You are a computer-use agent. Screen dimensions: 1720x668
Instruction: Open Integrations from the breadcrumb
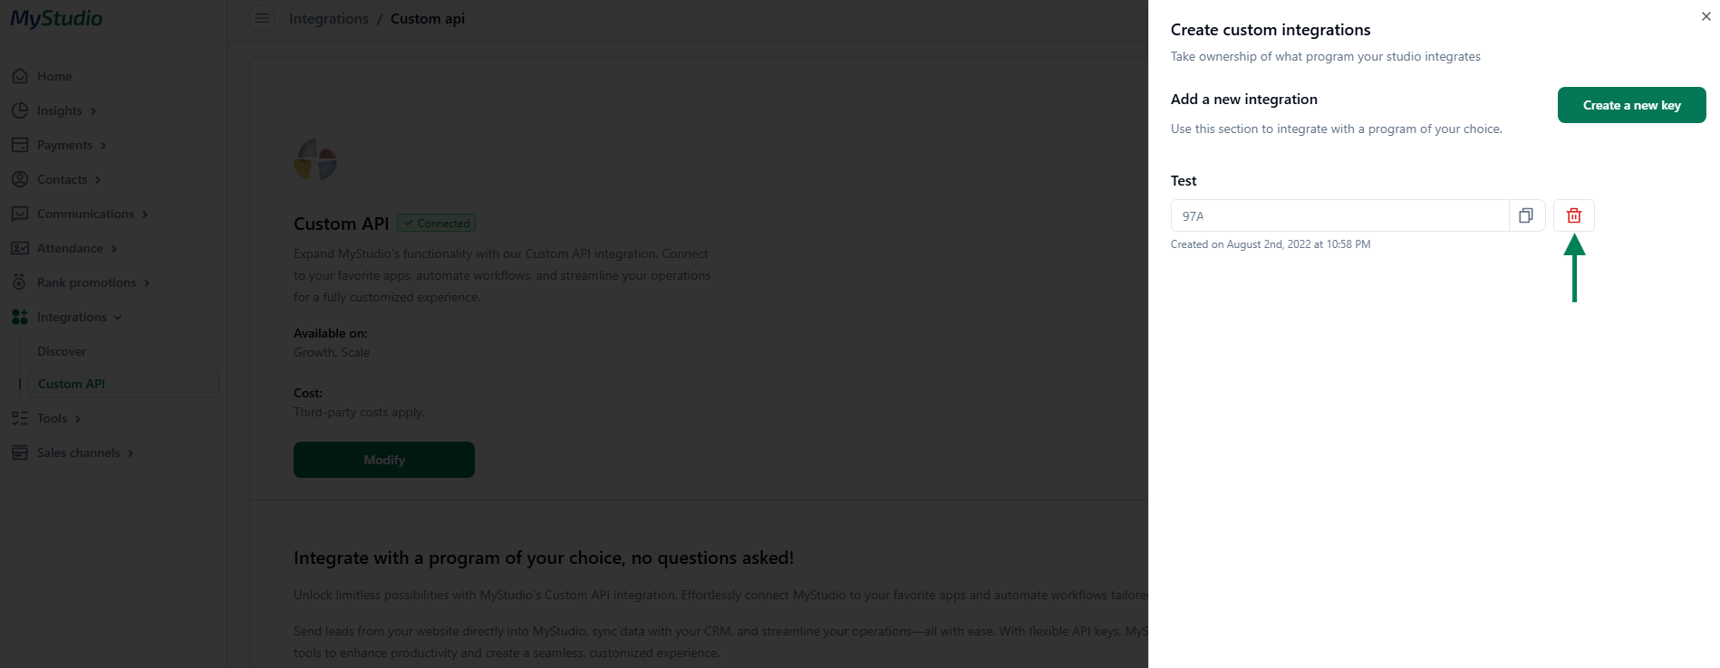tap(330, 18)
